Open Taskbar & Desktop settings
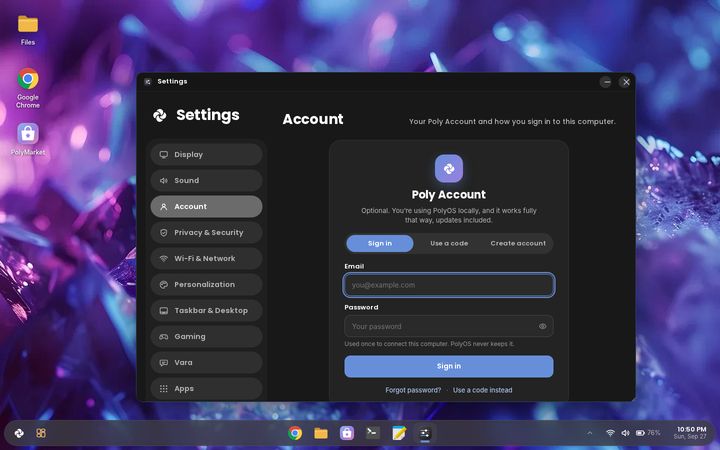Image resolution: width=720 pixels, height=450 pixels. 206,311
